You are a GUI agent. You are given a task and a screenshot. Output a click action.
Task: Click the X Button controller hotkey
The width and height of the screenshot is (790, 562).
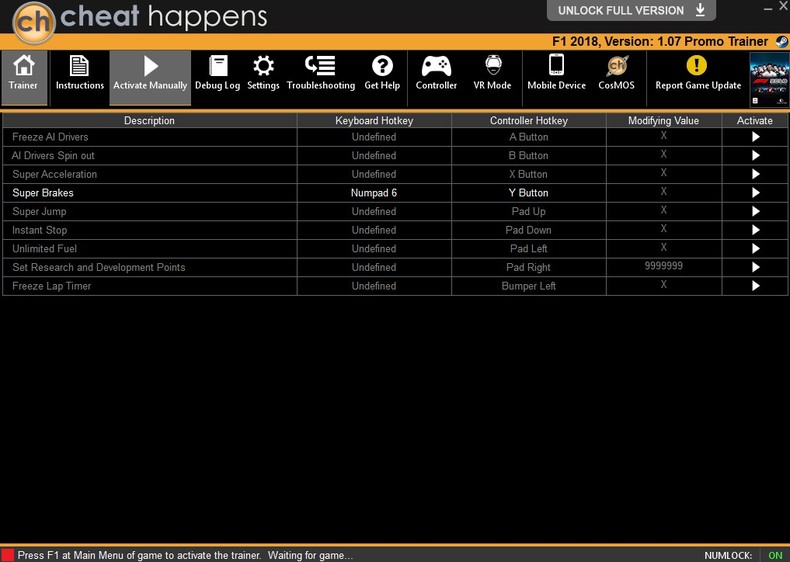529,174
